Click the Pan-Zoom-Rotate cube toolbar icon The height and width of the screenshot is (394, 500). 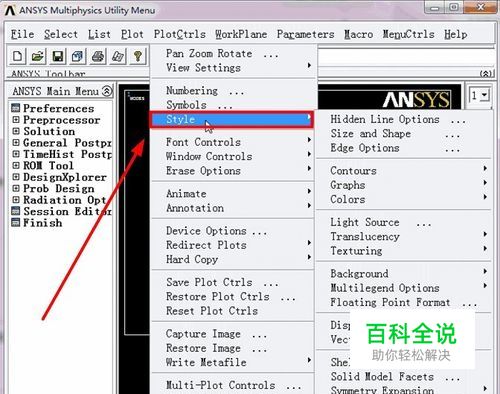tap(78, 56)
